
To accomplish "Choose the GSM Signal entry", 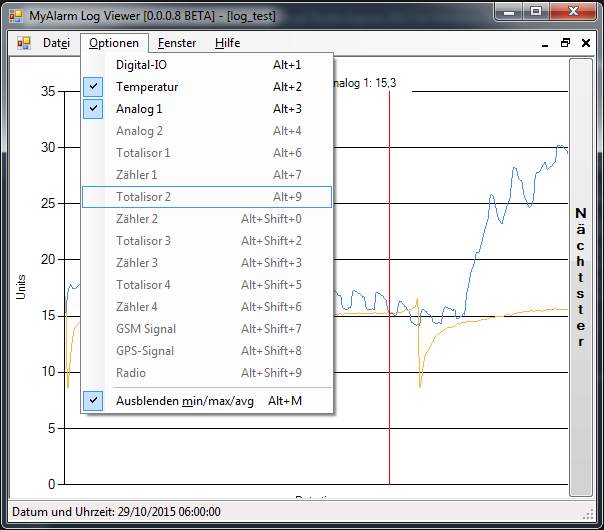I will click(207, 329).
